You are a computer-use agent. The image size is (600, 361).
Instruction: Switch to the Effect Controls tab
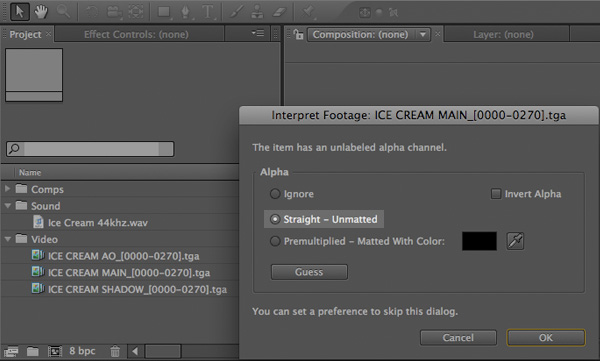coord(136,34)
